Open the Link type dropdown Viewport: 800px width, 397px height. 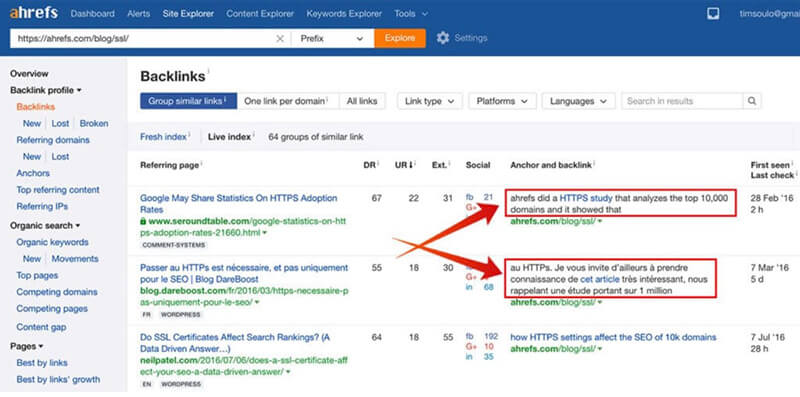tap(430, 101)
